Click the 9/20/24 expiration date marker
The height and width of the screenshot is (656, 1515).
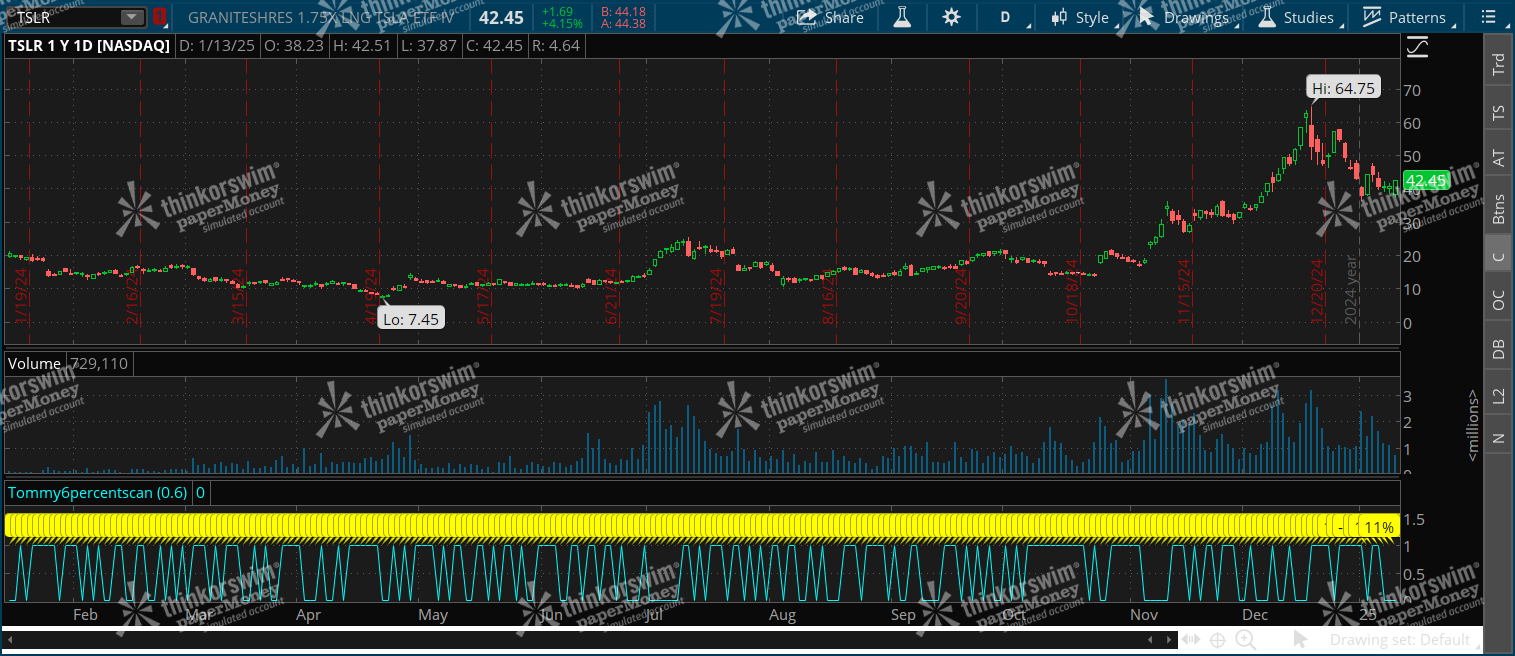click(962, 296)
